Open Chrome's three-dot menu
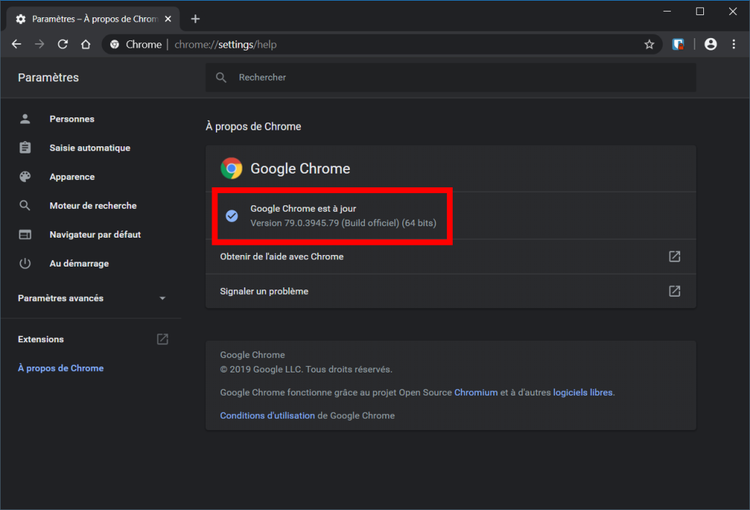 734,44
